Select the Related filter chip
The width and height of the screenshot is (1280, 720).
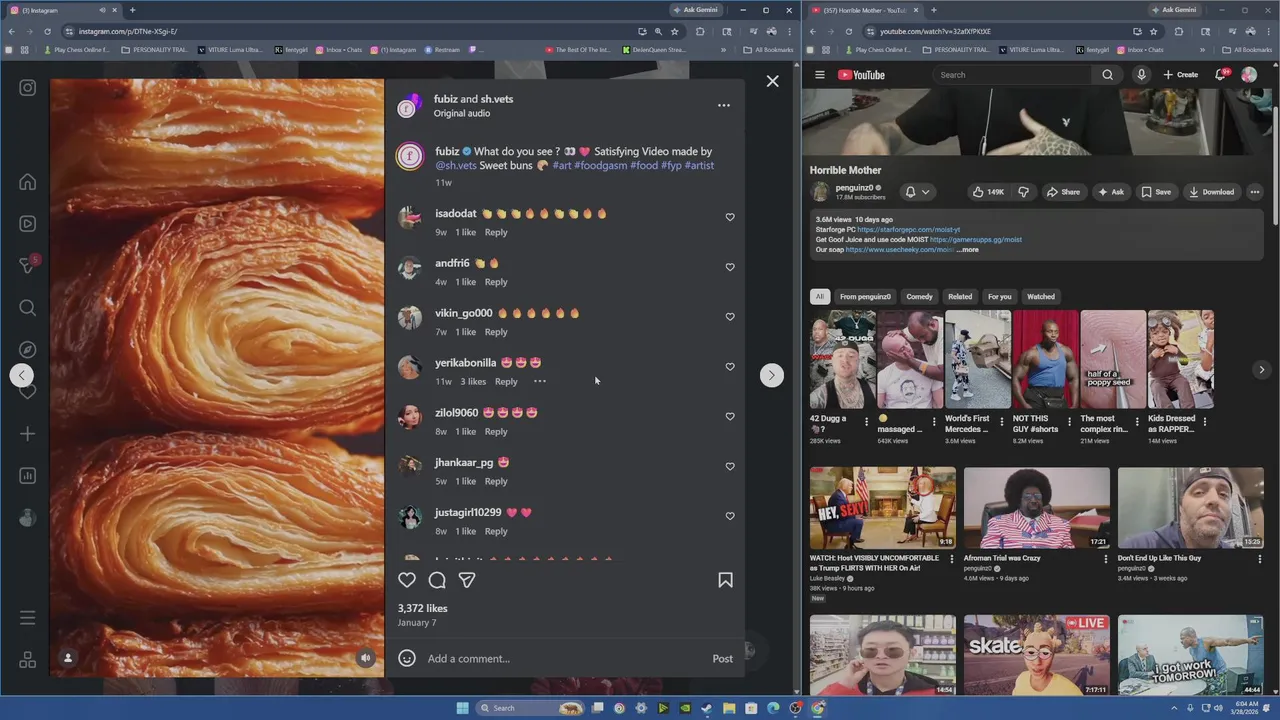pyautogui.click(x=960, y=297)
